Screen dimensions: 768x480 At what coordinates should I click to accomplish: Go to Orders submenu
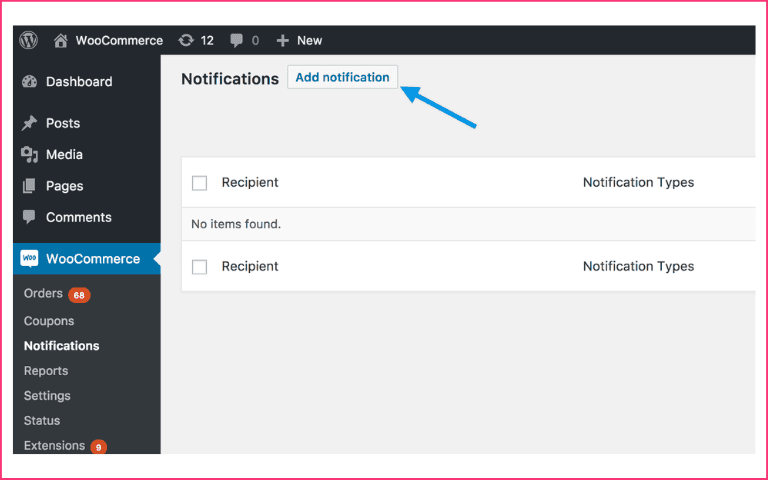tap(43, 293)
